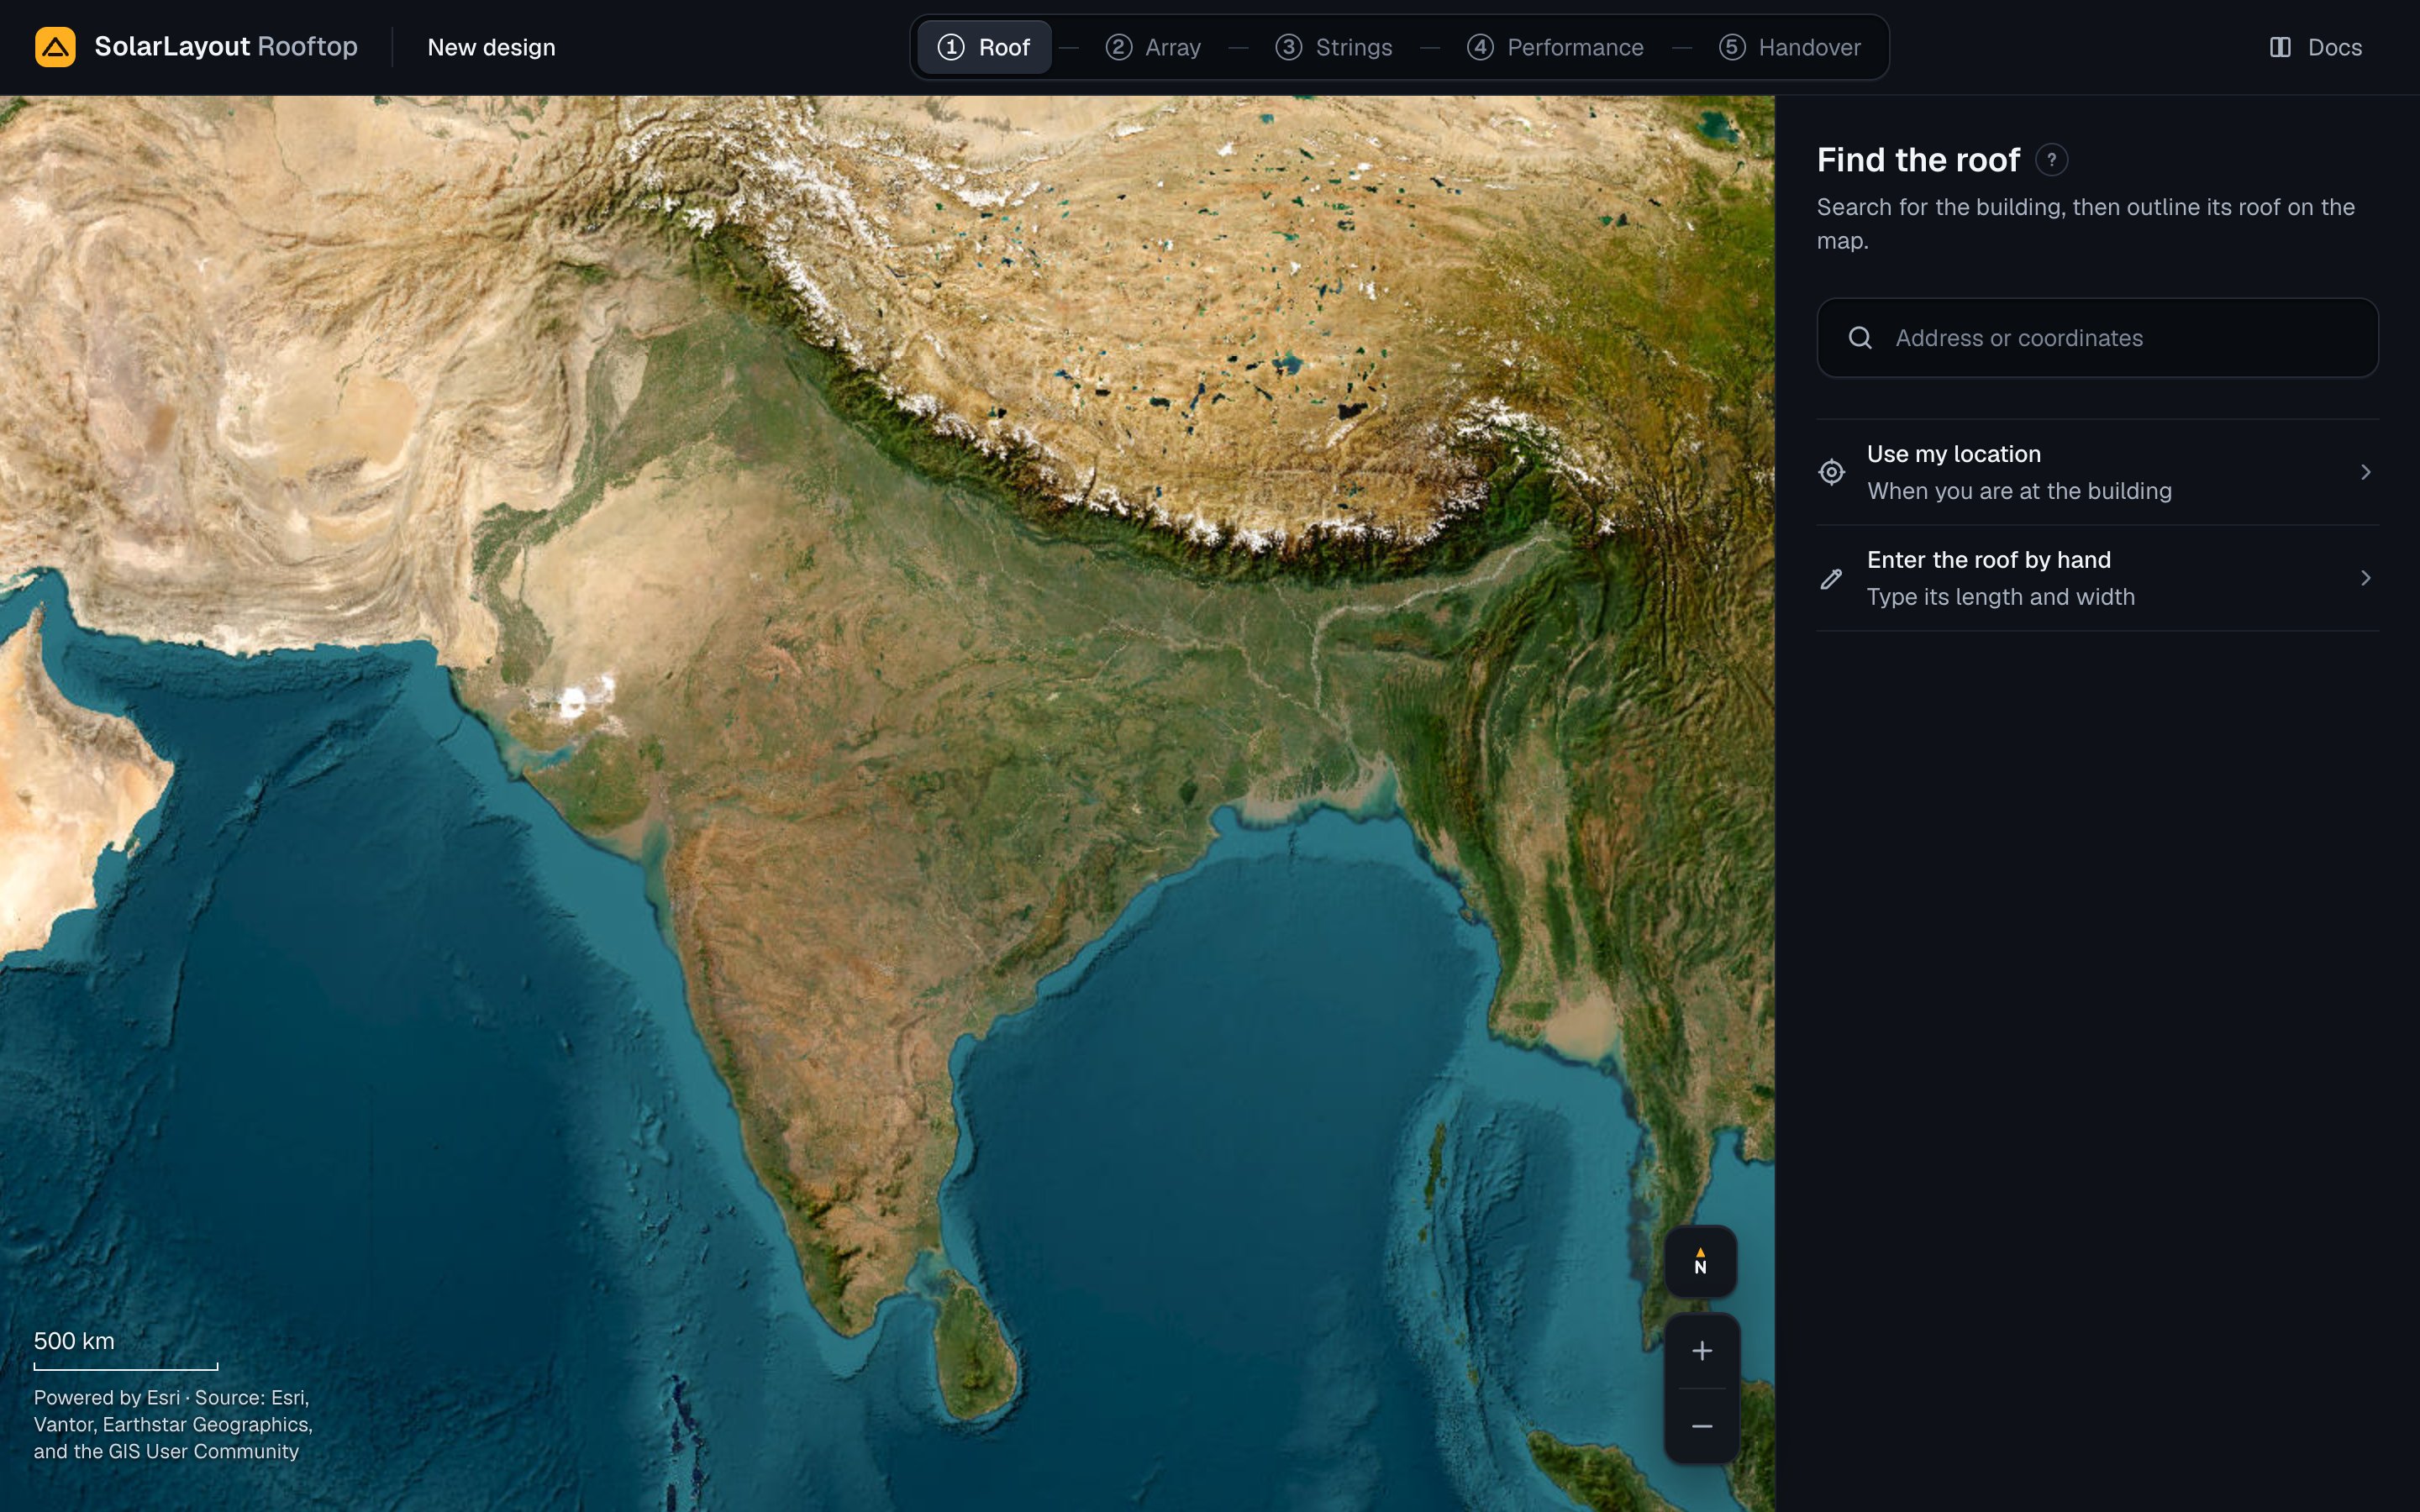This screenshot has width=2420, height=1512.
Task: Zoom out the map with minus
Action: pos(1702,1426)
